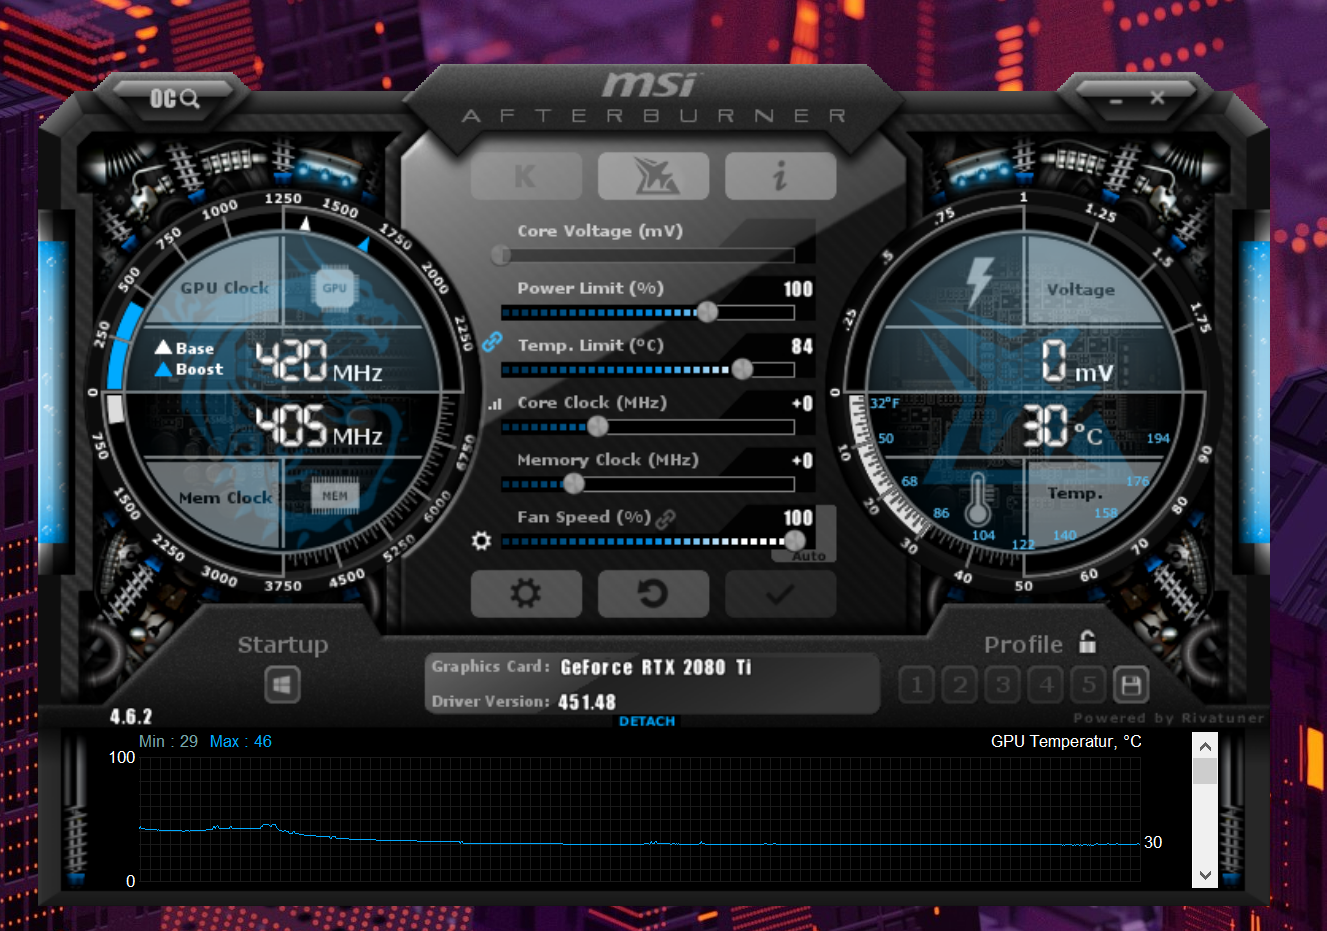This screenshot has width=1327, height=931.
Task: Apply settings with the checkmark button
Action: coord(781,594)
